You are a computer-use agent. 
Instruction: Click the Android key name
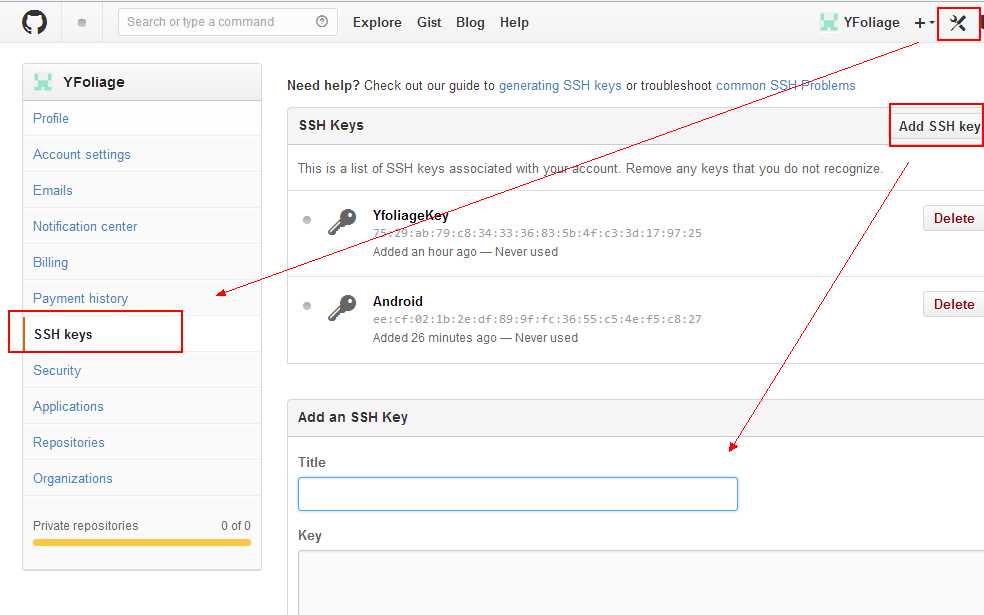(398, 301)
